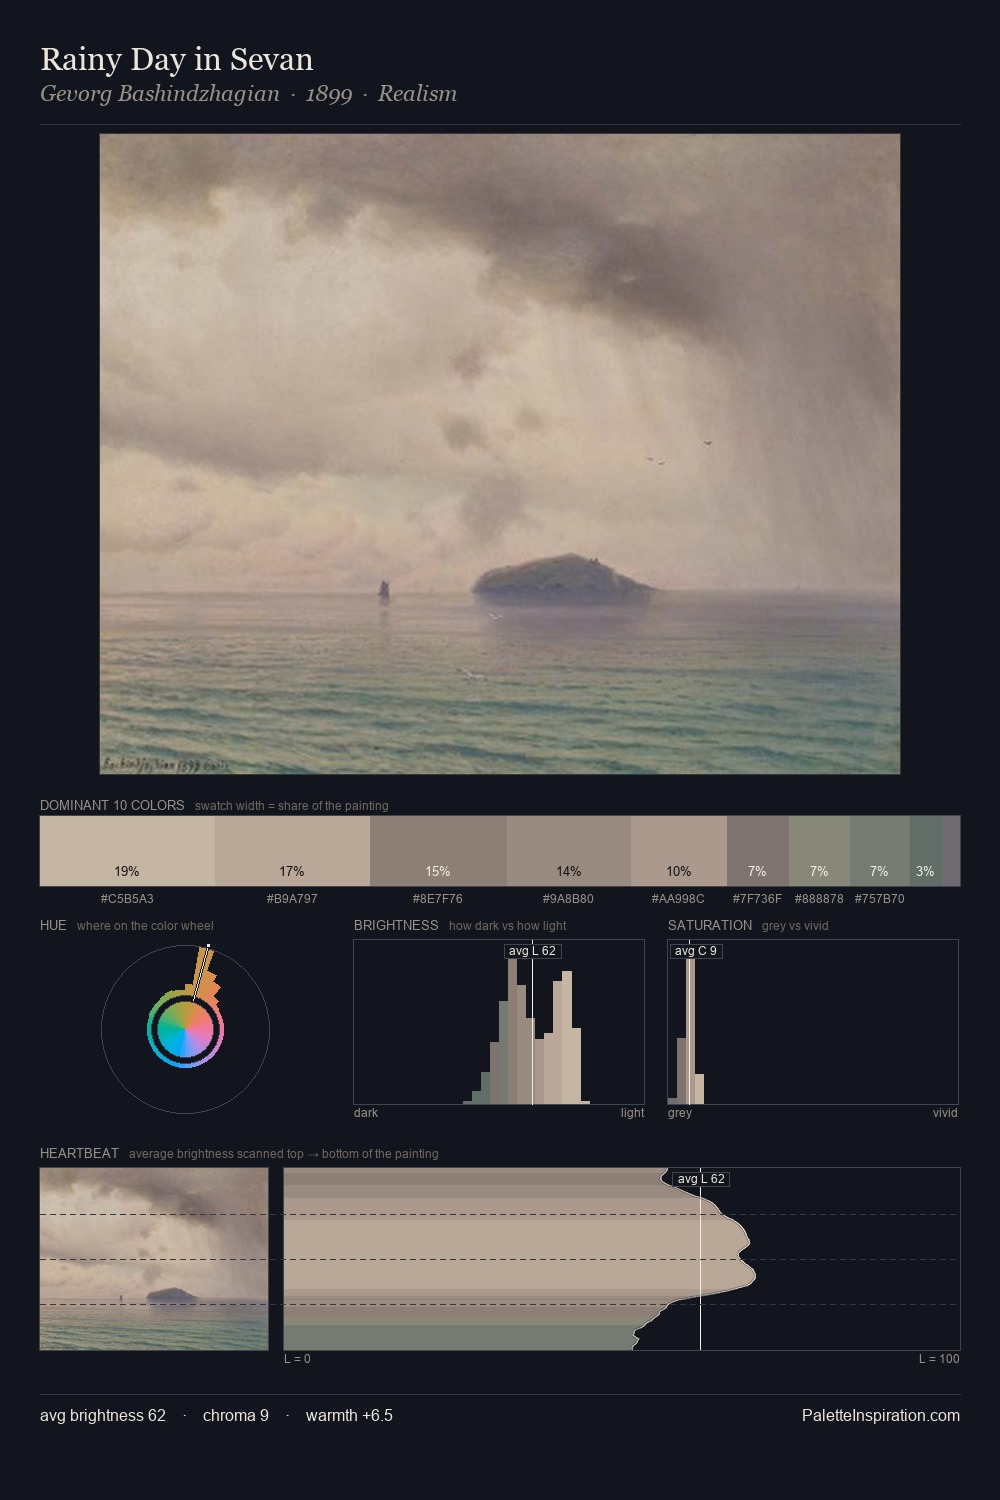Click the 'dark' axis label
The height and width of the screenshot is (1500, 1000).
(366, 1113)
